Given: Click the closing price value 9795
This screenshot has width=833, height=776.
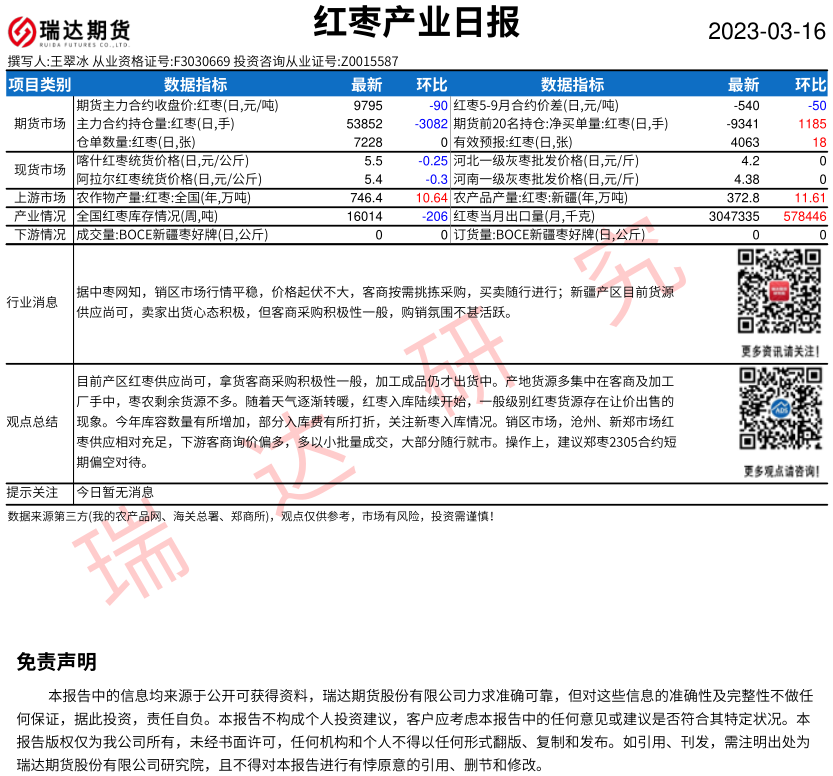Looking at the screenshot, I should pos(368,105).
